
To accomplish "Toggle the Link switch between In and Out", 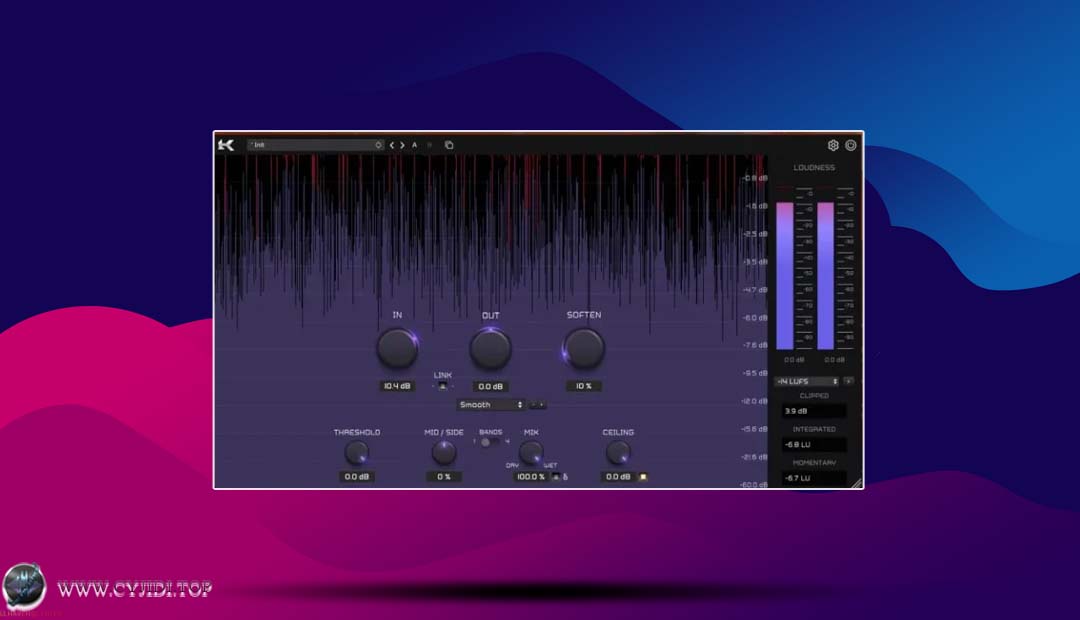I will 442,386.
